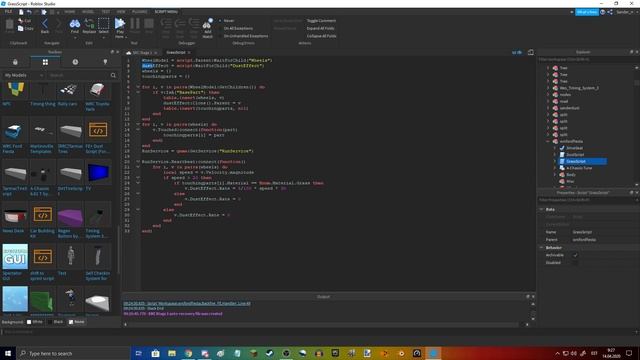
Task: Open the notification center icon
Action: 629,353
